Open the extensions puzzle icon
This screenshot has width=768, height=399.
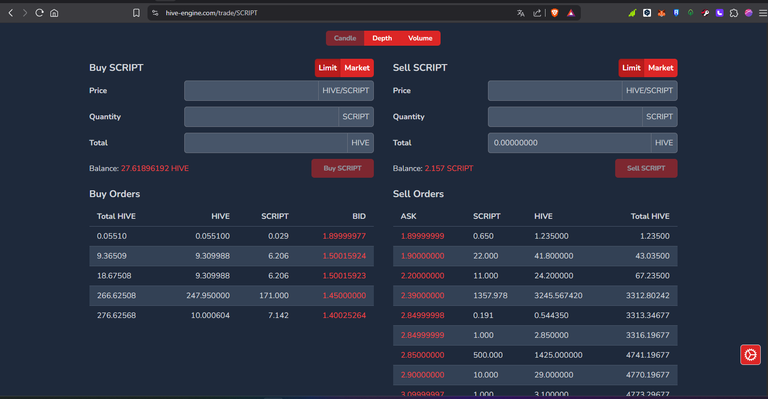click(x=734, y=13)
